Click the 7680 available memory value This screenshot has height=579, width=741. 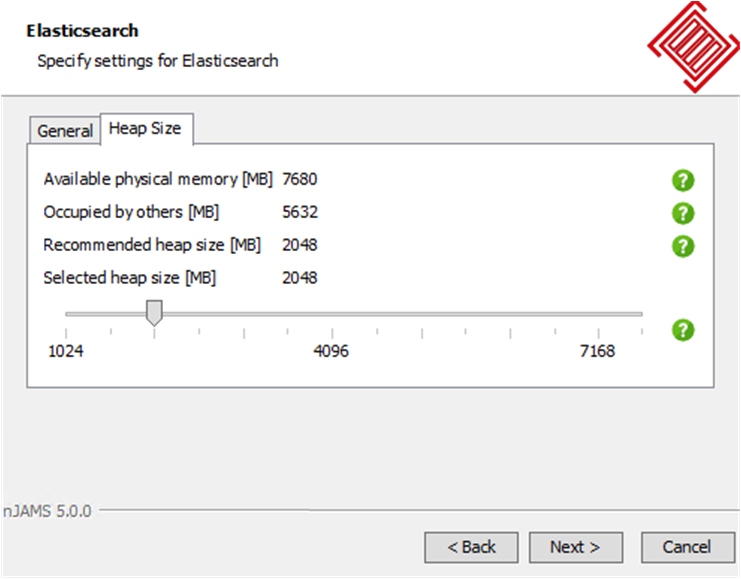(x=300, y=179)
